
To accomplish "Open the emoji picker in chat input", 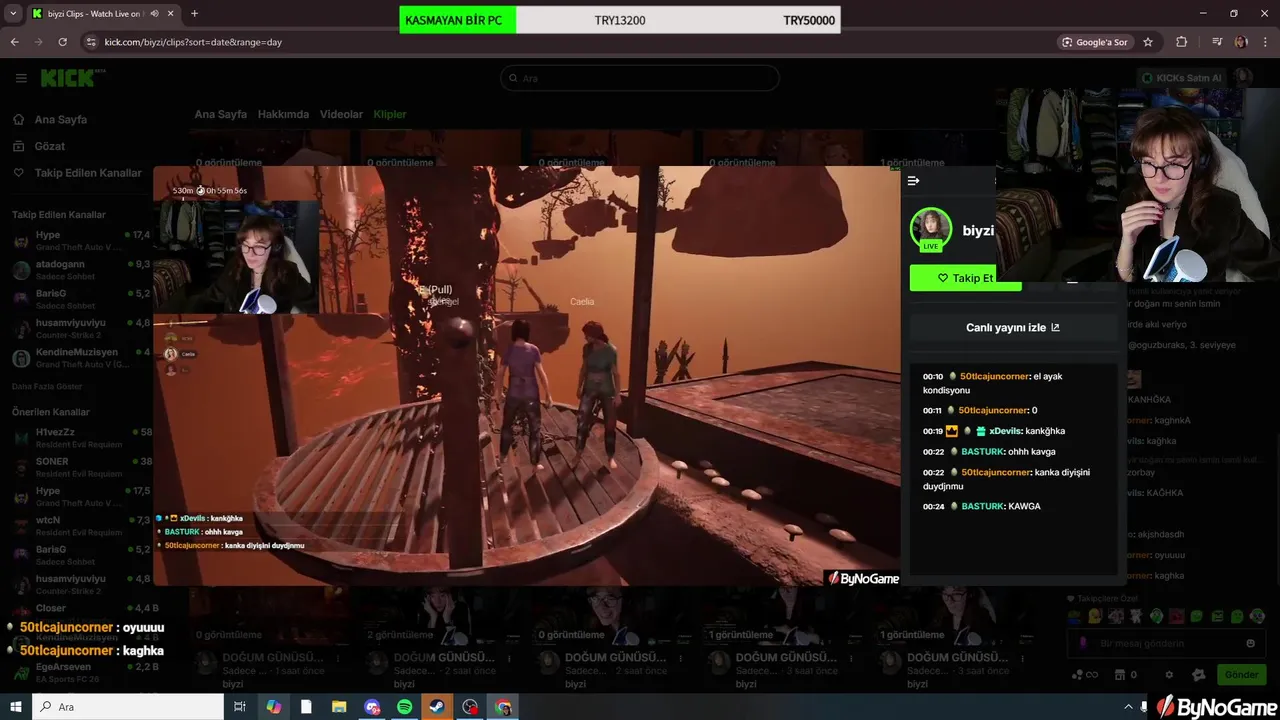I will tap(1250, 643).
